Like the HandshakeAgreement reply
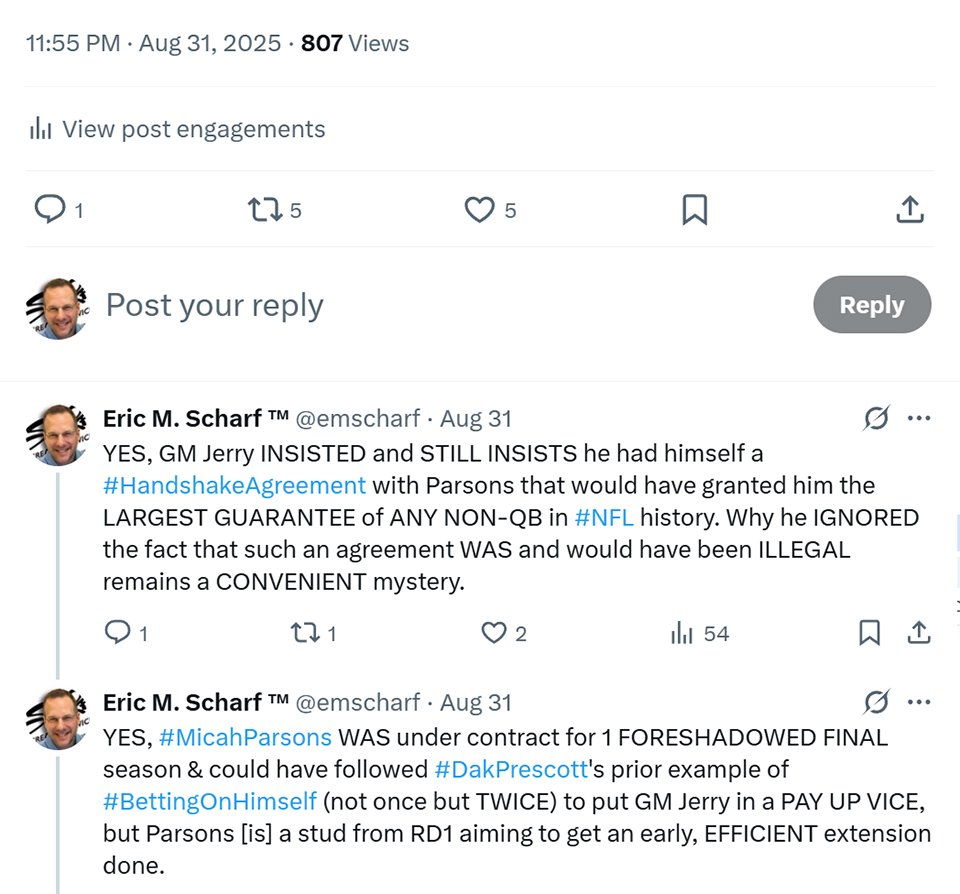Image resolution: width=960 pixels, height=894 pixels. tap(494, 632)
